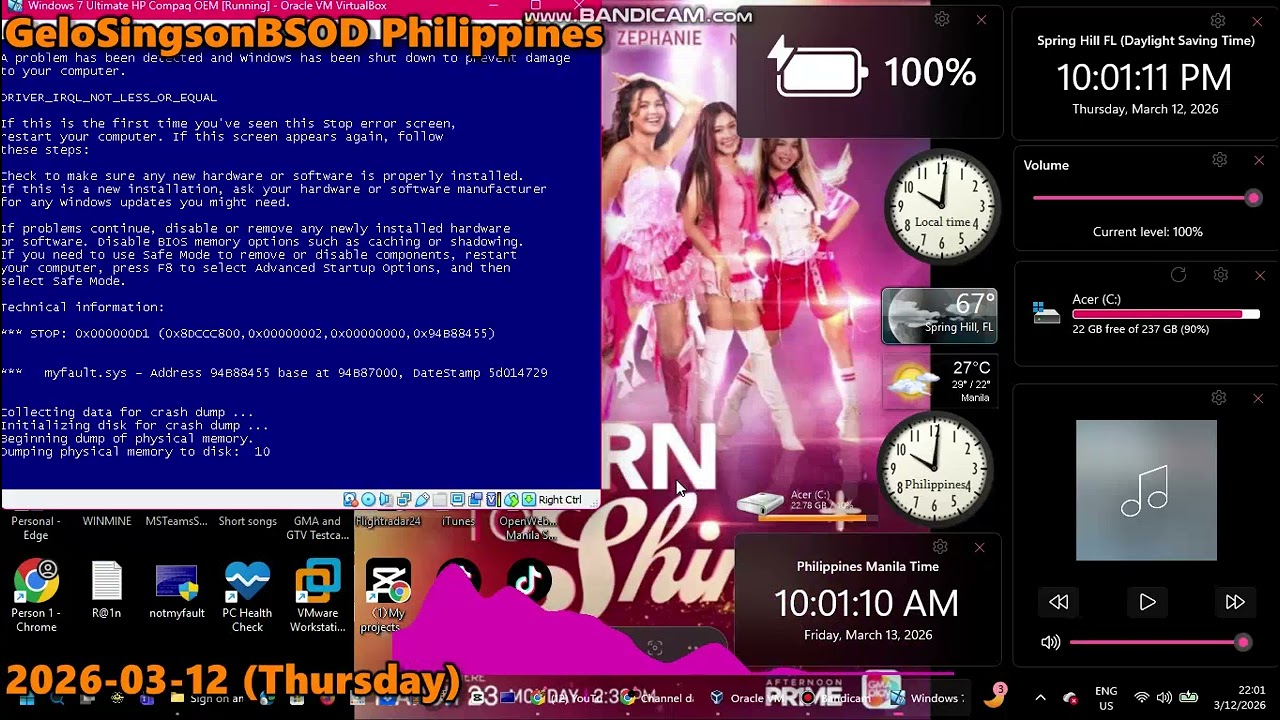Open the R@1n text file icon
This screenshot has height=720, width=1280.
[x=106, y=590]
